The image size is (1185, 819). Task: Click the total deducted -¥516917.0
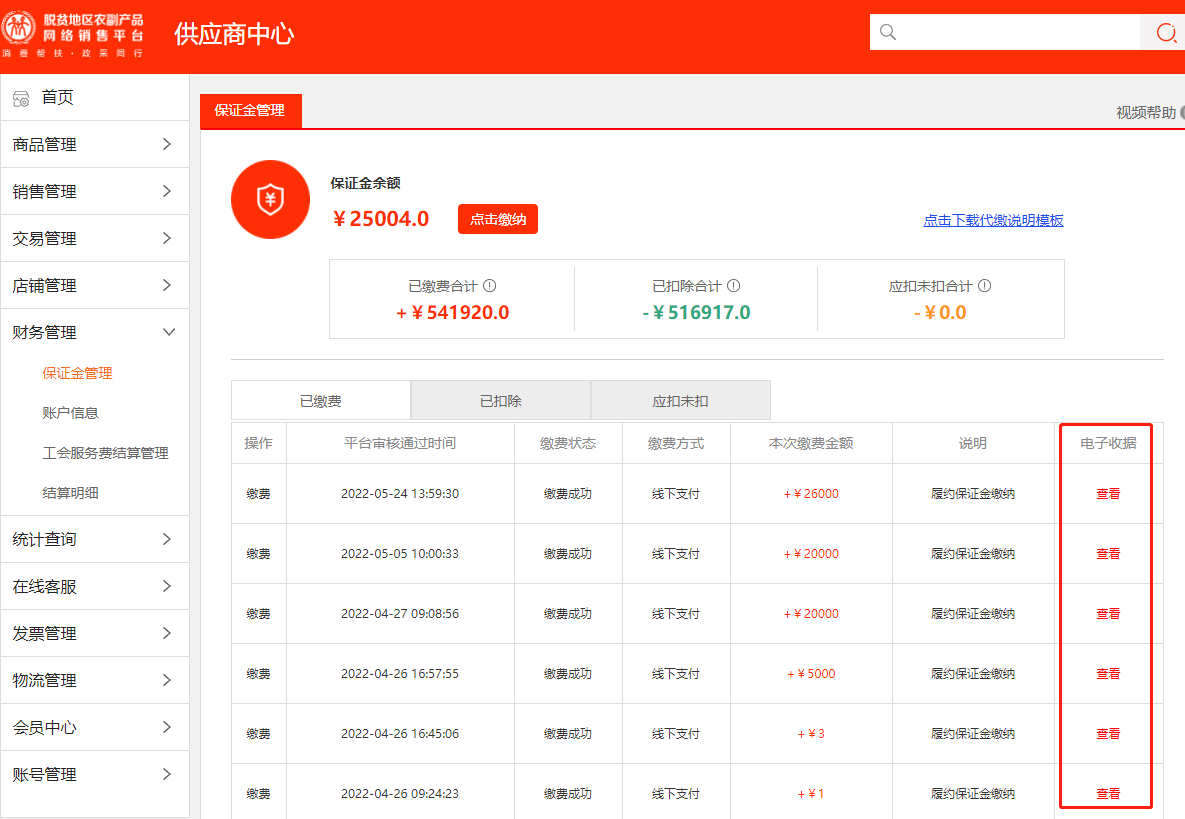click(696, 312)
